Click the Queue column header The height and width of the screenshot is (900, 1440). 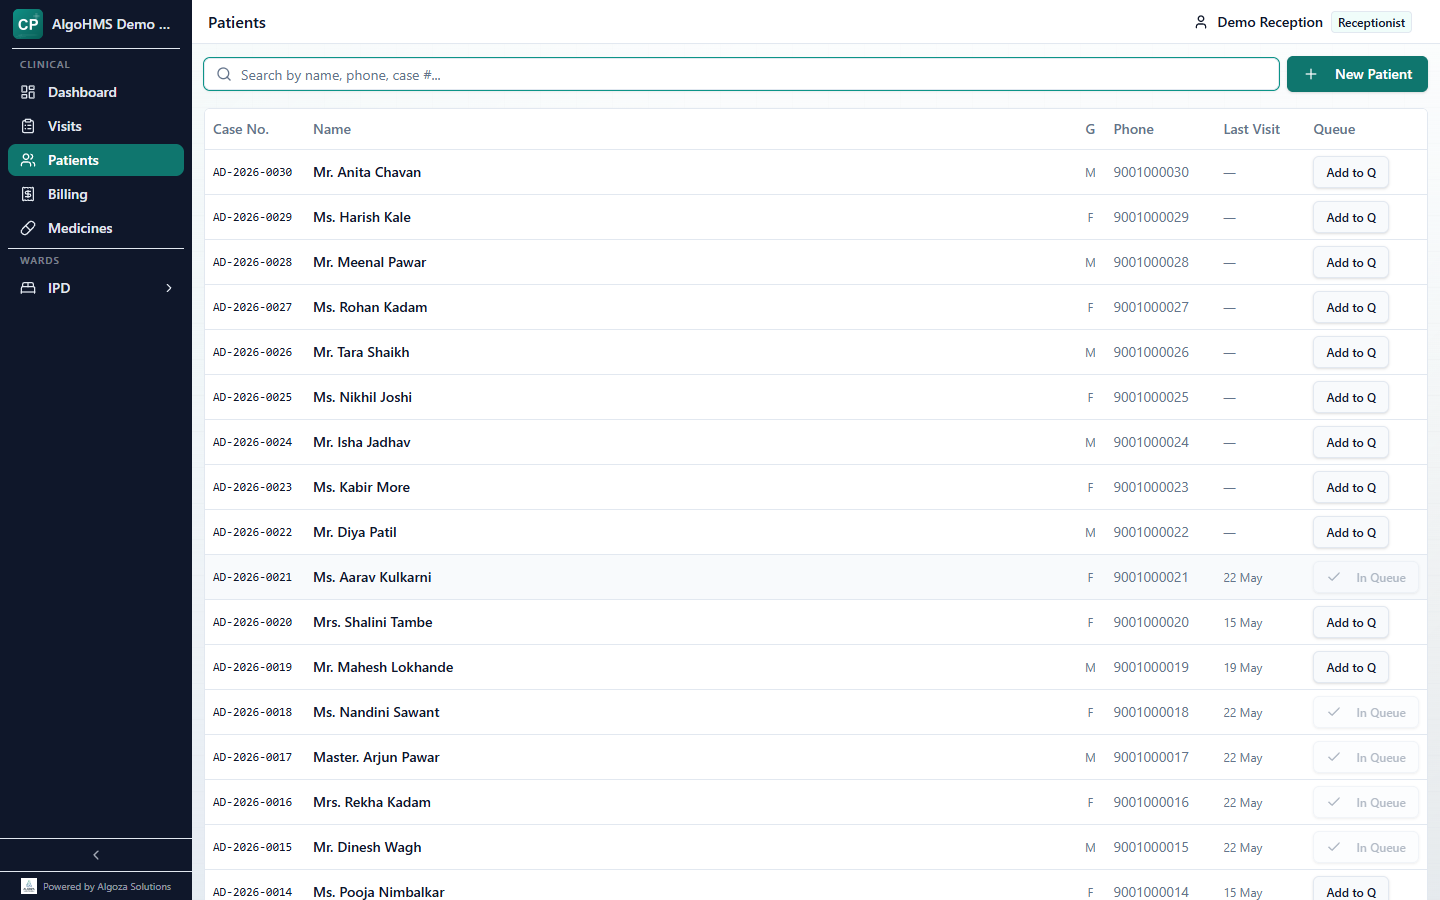point(1335,129)
